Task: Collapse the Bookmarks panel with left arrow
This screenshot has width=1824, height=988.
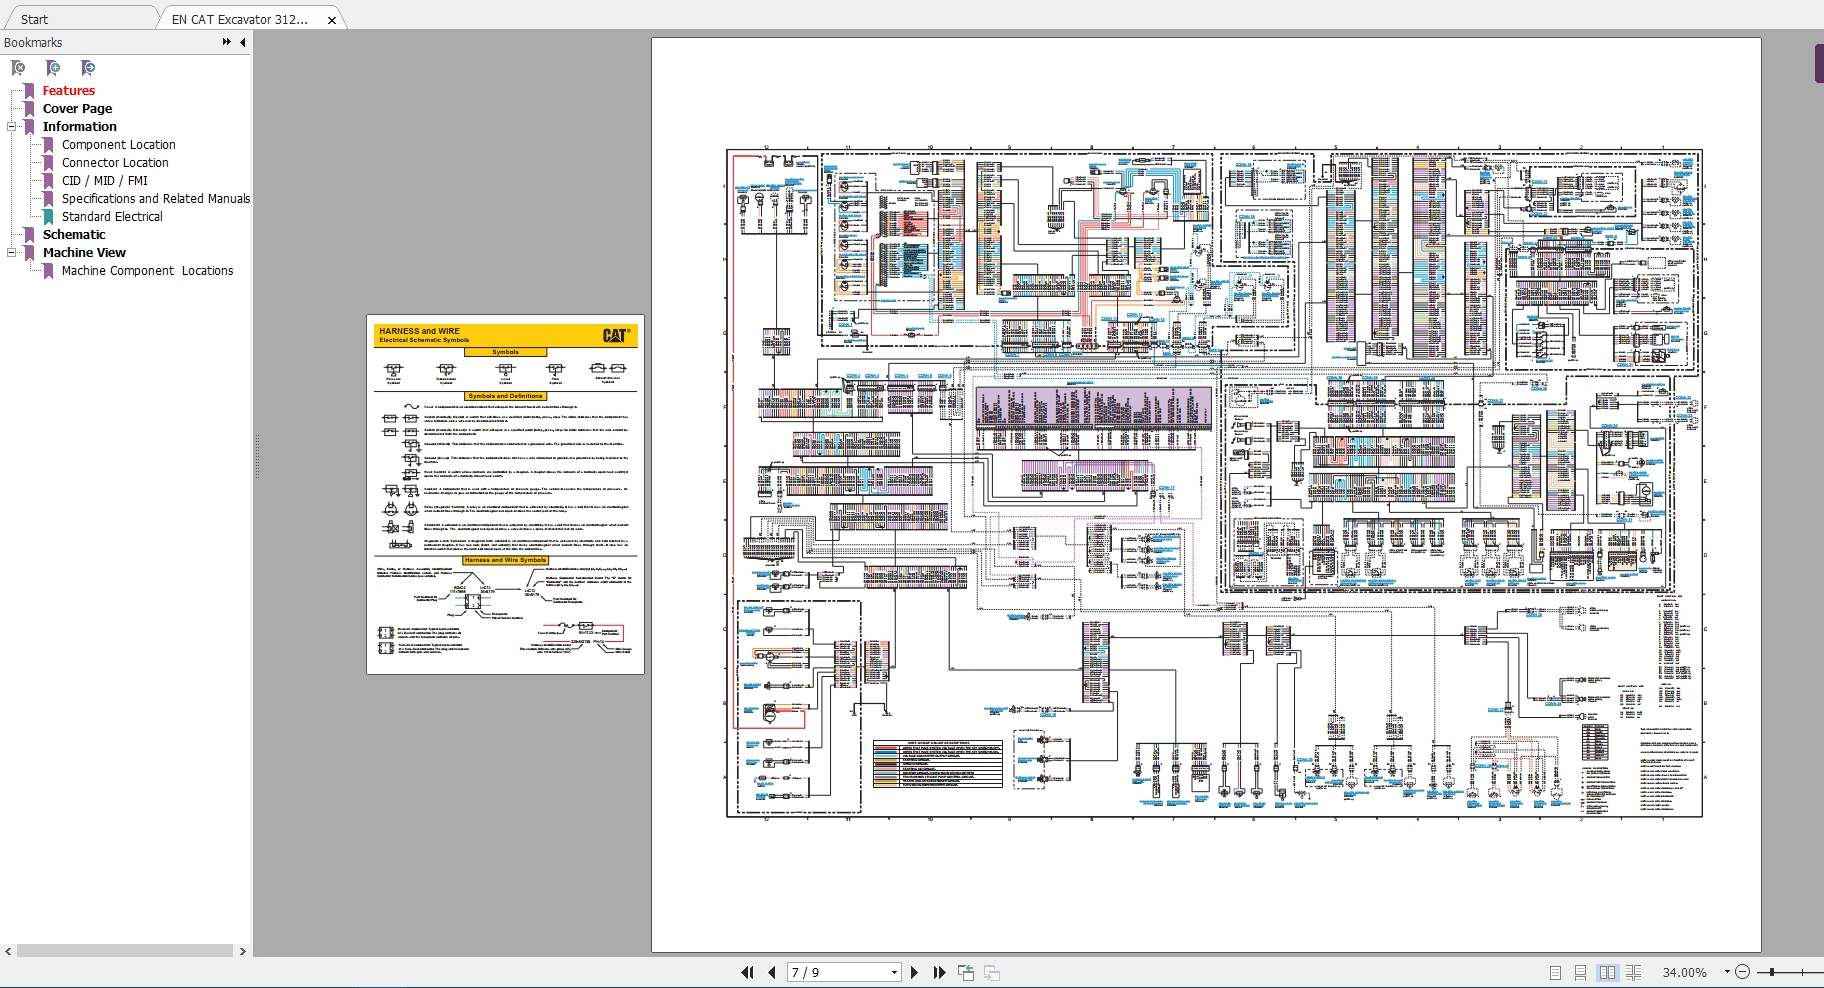Action: [x=242, y=42]
